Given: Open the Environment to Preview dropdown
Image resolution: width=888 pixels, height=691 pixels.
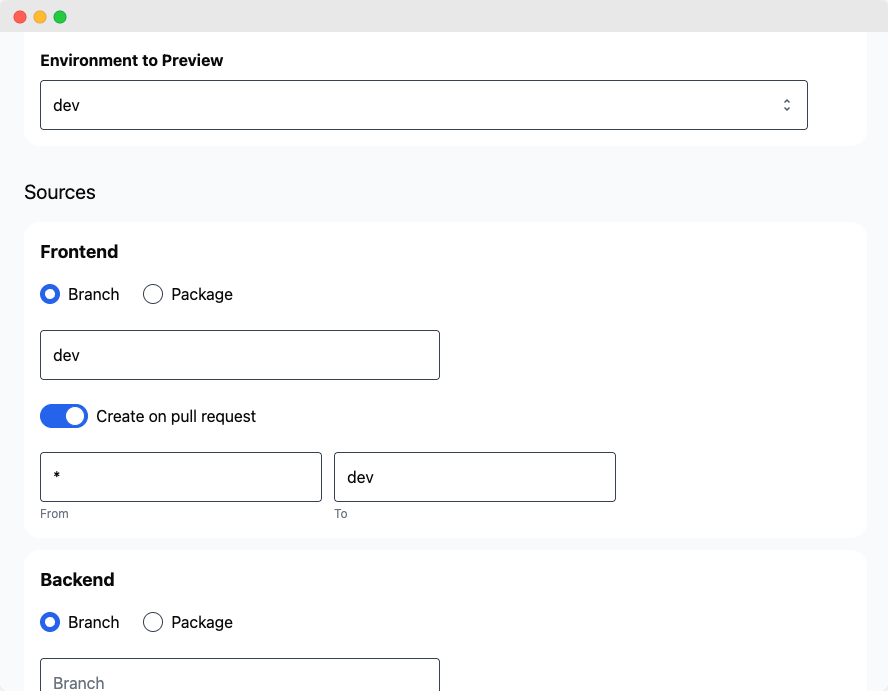Looking at the screenshot, I should (x=424, y=105).
